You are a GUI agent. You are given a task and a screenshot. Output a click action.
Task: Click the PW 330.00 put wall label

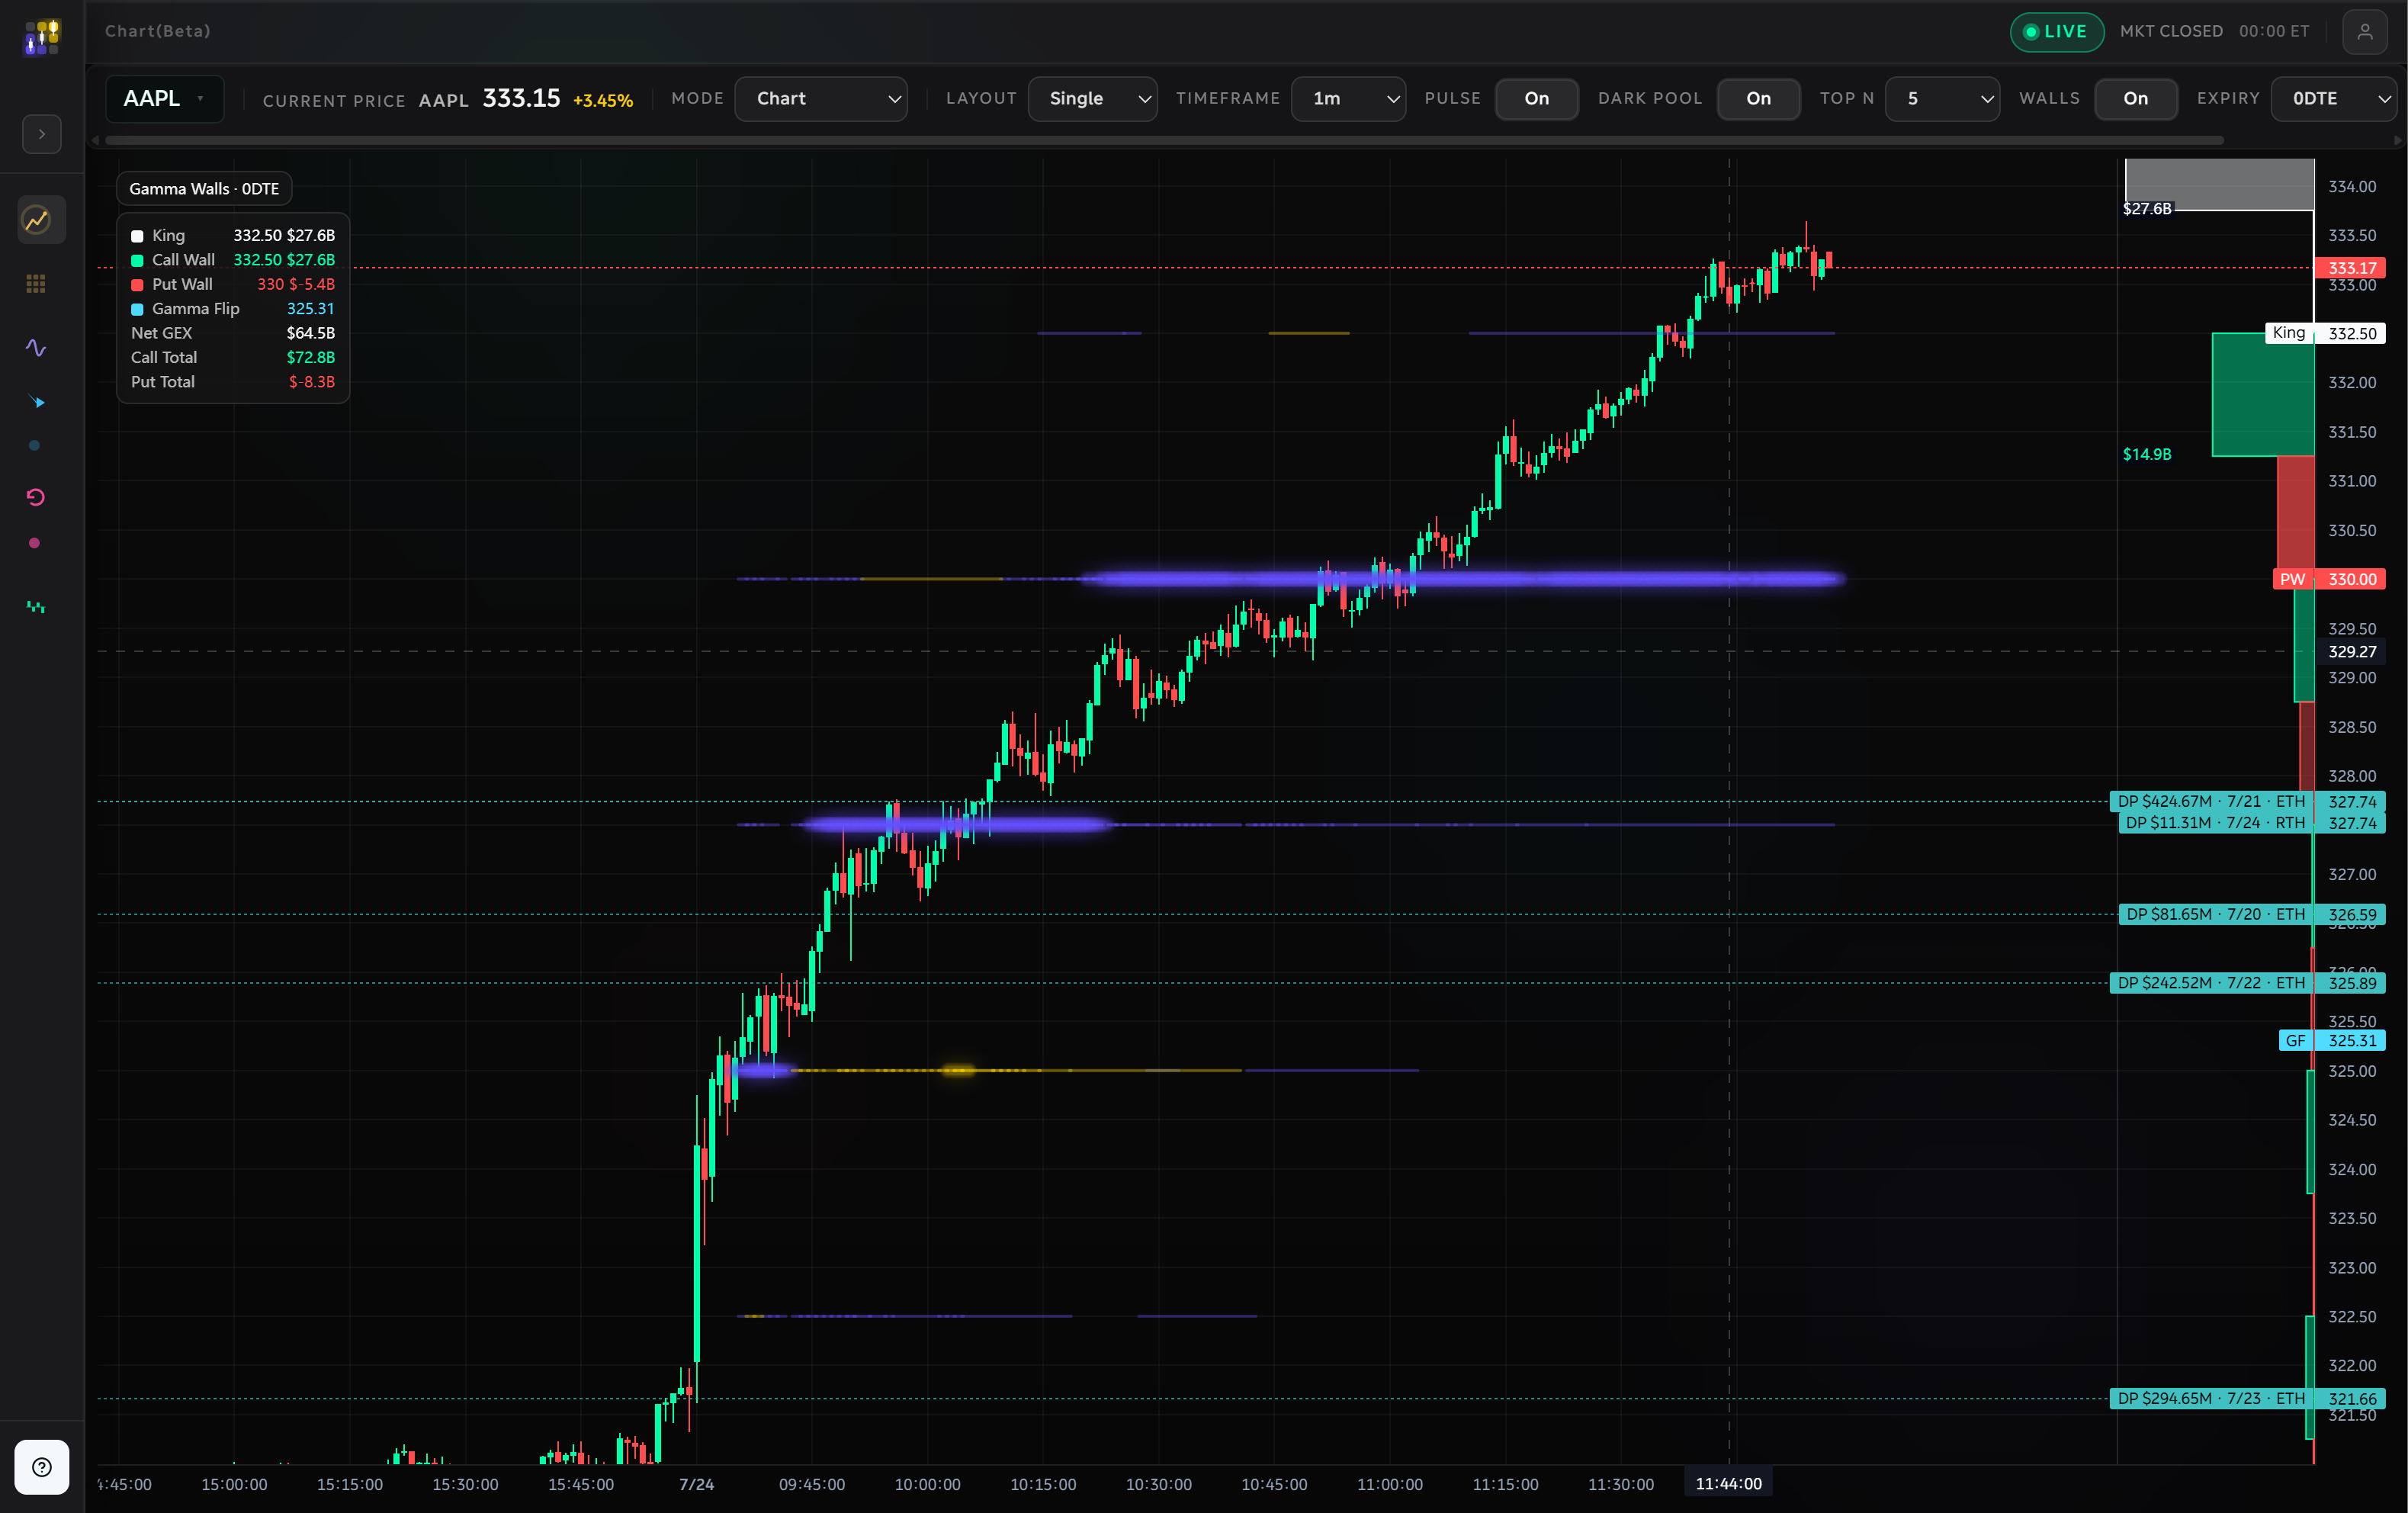pyautogui.click(x=2329, y=580)
